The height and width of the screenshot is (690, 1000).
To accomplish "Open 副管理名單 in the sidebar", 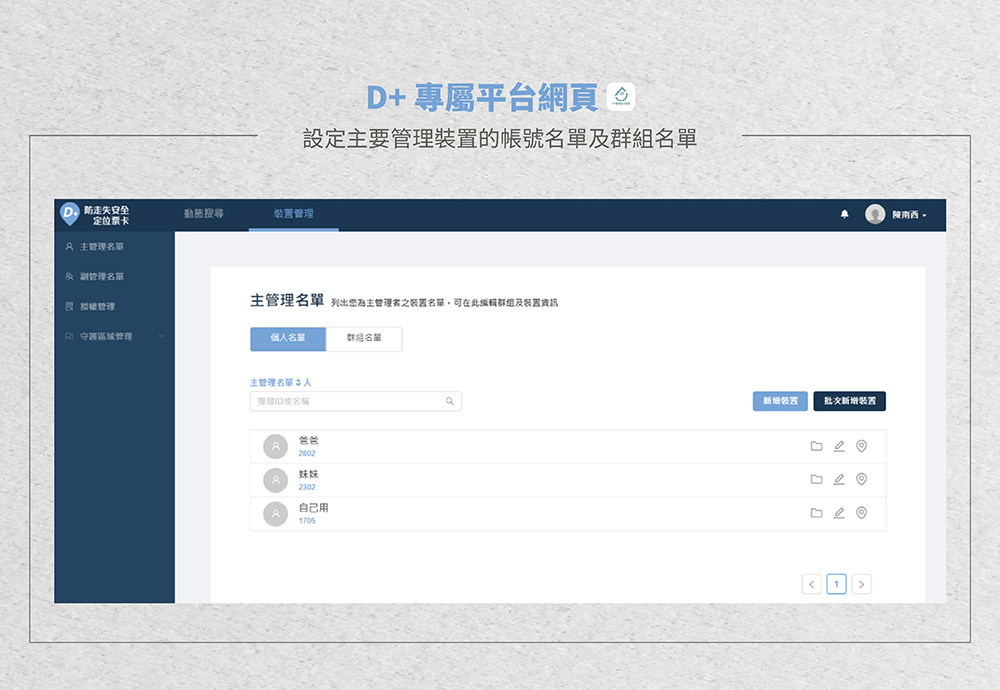I will [x=102, y=277].
